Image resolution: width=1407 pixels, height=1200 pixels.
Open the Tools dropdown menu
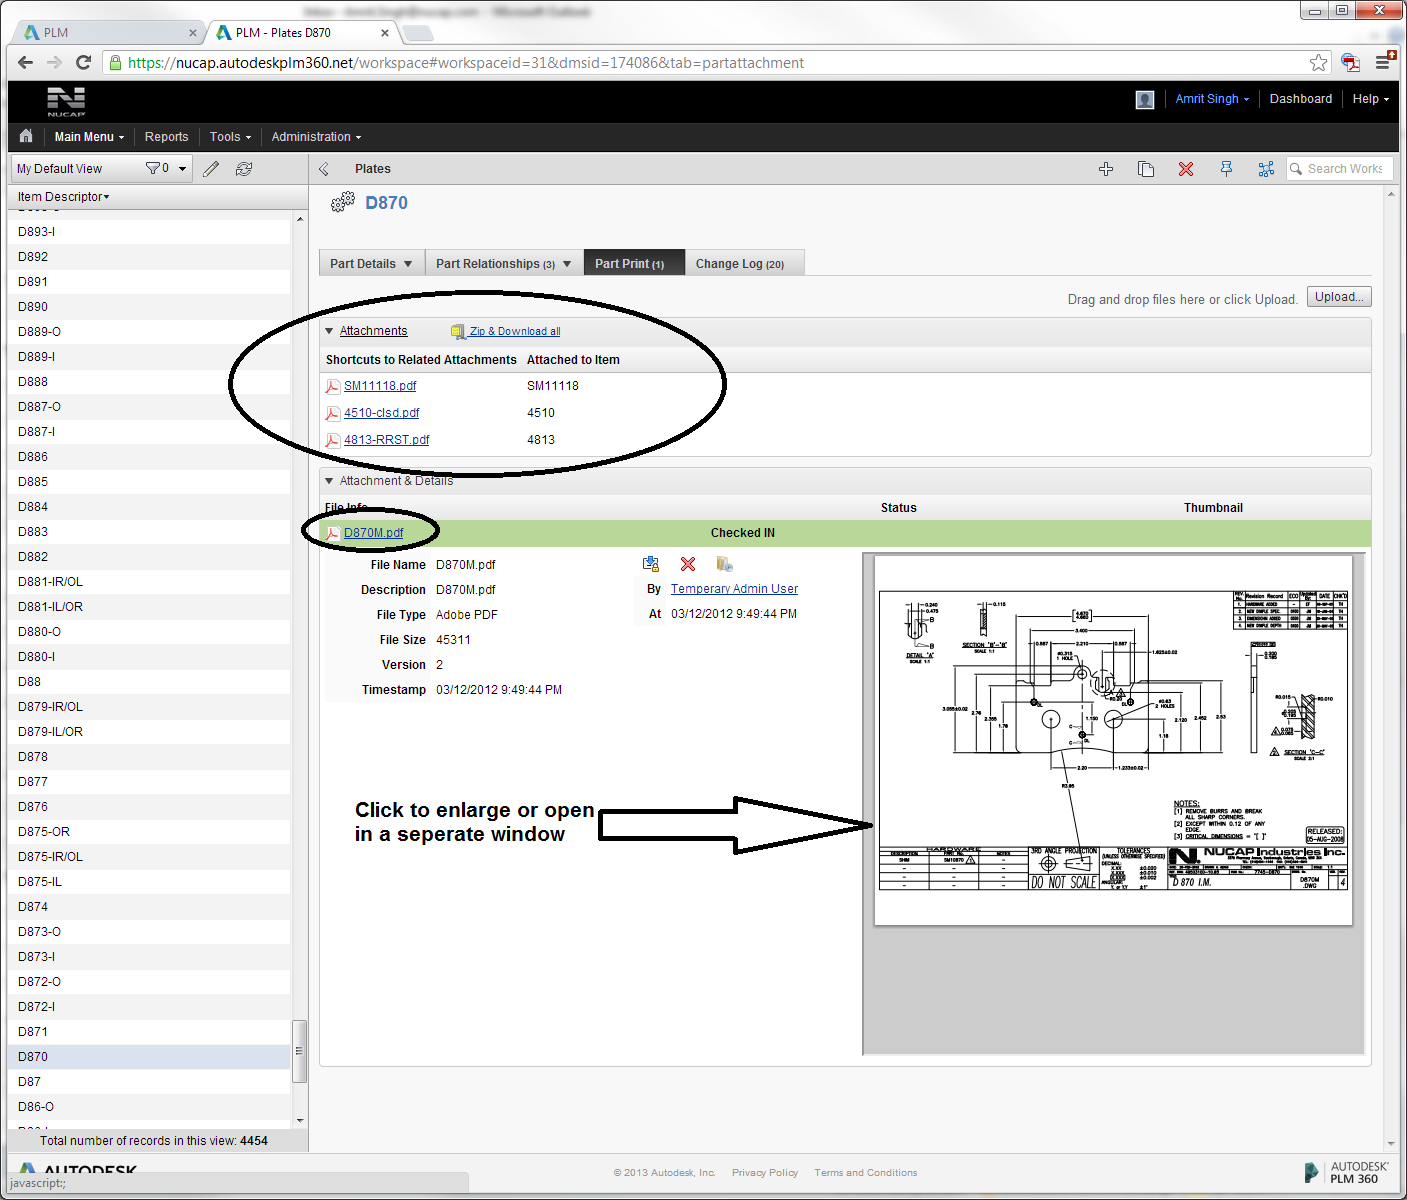pyautogui.click(x=230, y=137)
